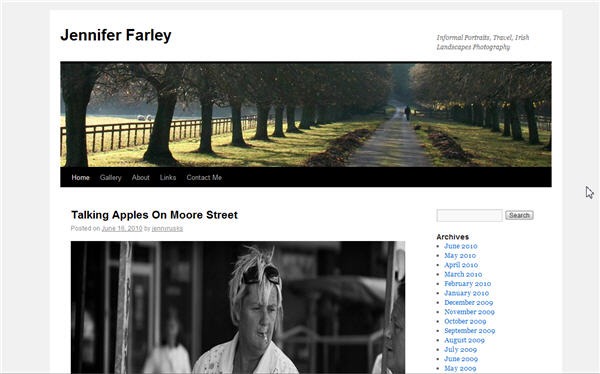Viewport: 600px width, 374px height.
Task: Open the December 2009 archive
Action: tap(469, 302)
